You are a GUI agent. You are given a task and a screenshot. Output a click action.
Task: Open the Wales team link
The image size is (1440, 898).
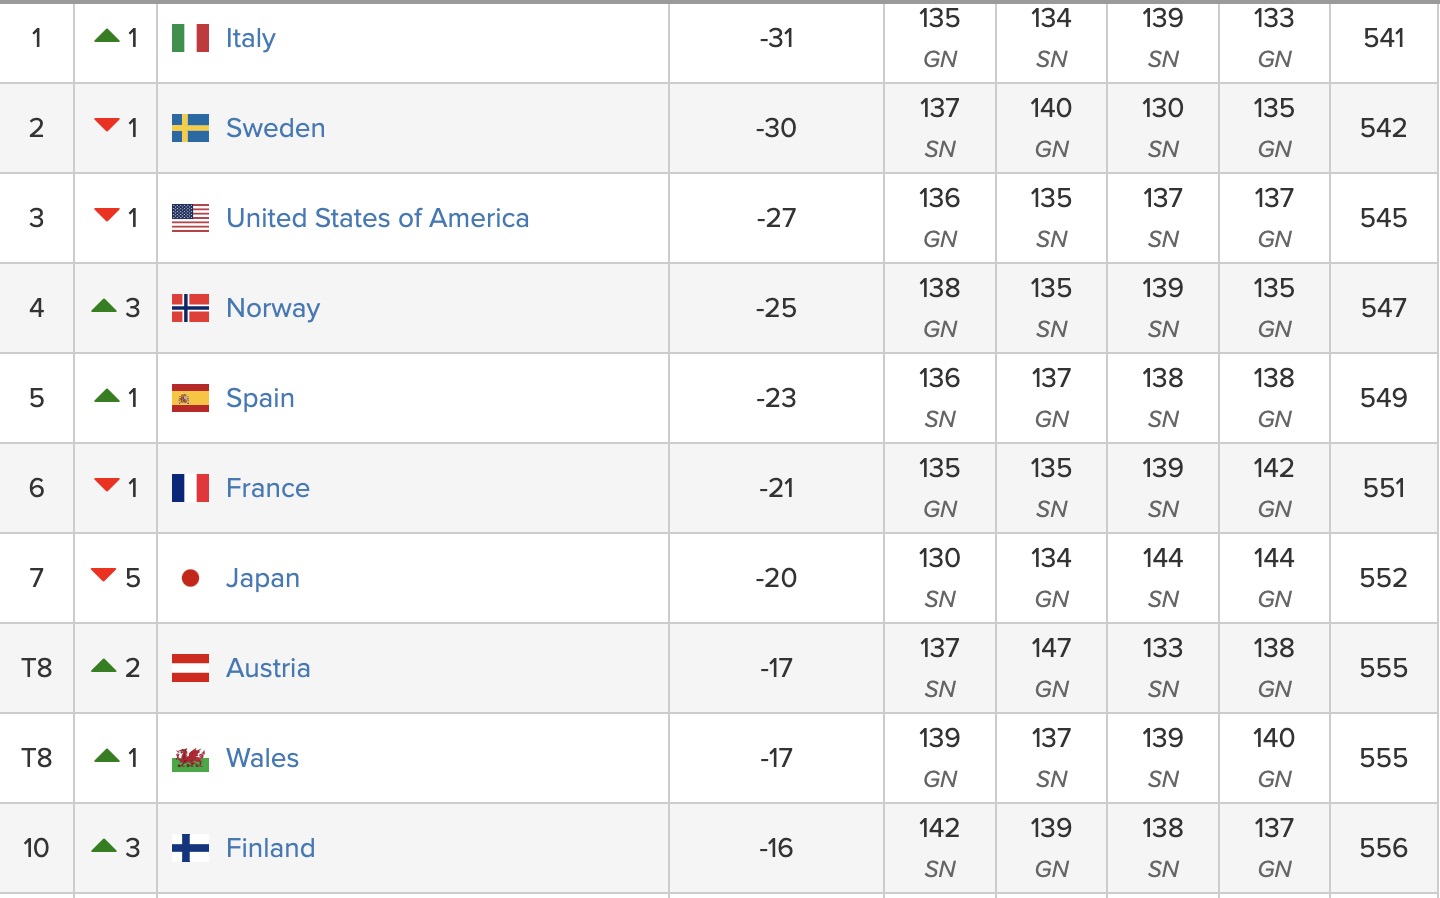point(262,758)
